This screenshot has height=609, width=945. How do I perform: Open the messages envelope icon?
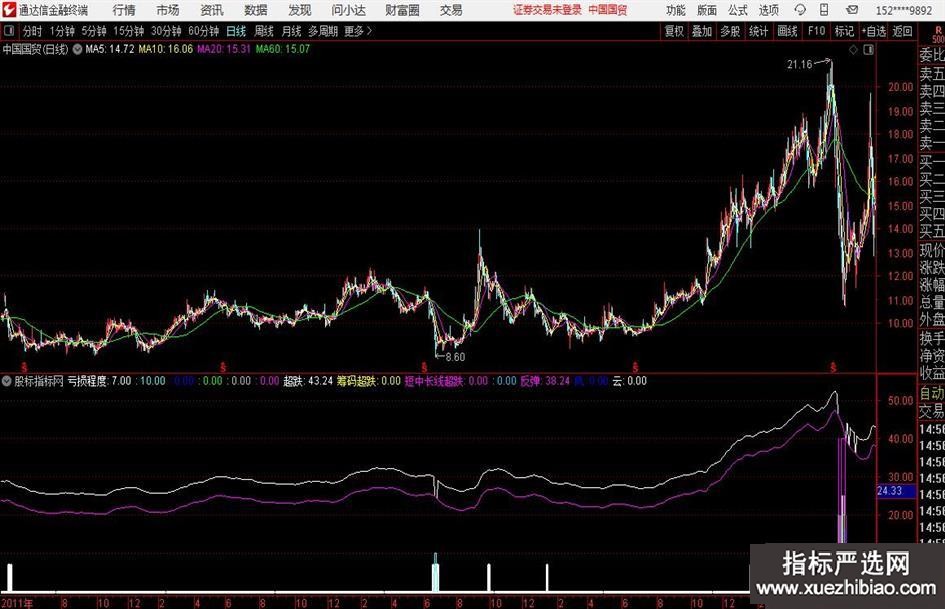click(x=852, y=10)
